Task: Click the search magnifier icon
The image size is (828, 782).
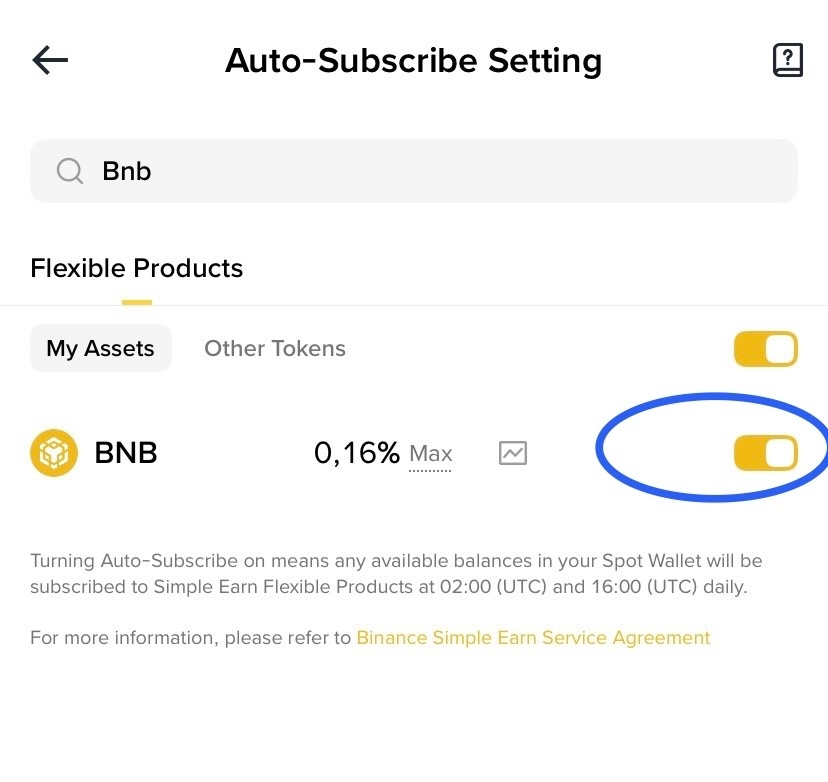Action: point(69,171)
